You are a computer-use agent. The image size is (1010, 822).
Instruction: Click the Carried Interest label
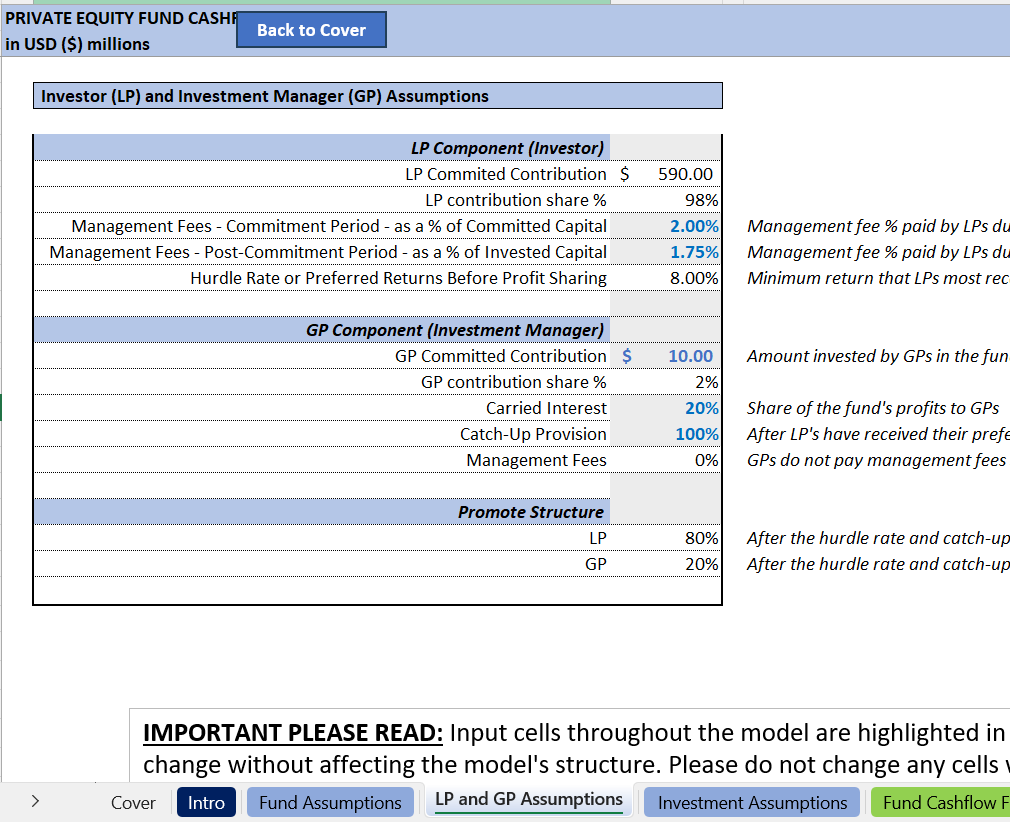(x=546, y=408)
